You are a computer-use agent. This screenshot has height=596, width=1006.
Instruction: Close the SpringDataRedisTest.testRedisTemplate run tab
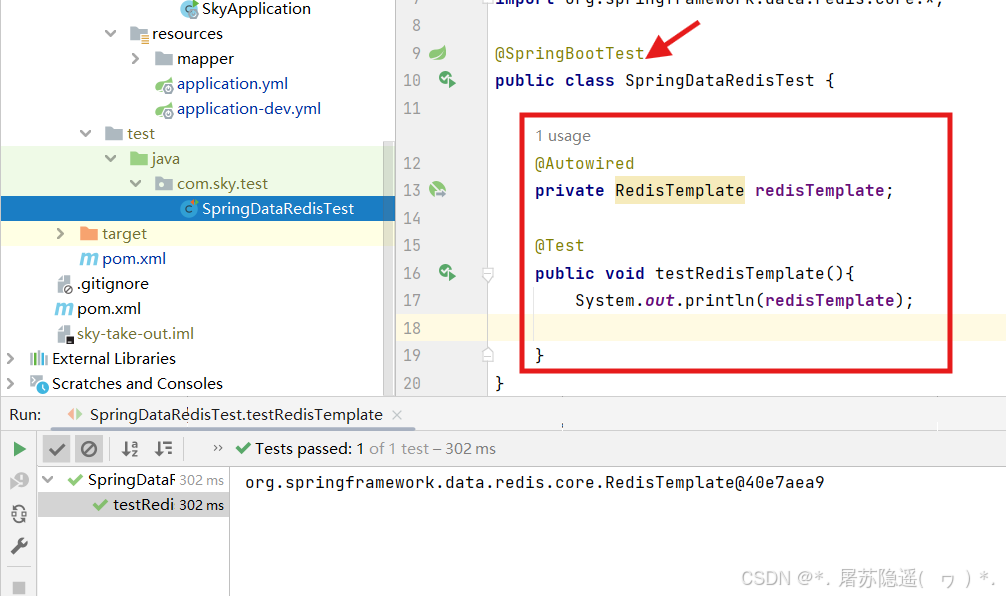(397, 415)
